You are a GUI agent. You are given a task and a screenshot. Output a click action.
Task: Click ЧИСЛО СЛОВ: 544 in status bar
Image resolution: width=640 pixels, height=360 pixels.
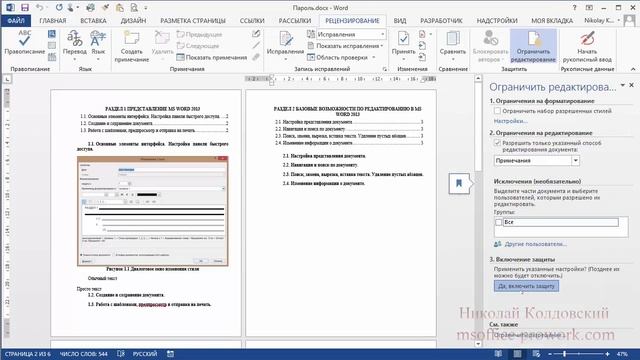(x=83, y=354)
